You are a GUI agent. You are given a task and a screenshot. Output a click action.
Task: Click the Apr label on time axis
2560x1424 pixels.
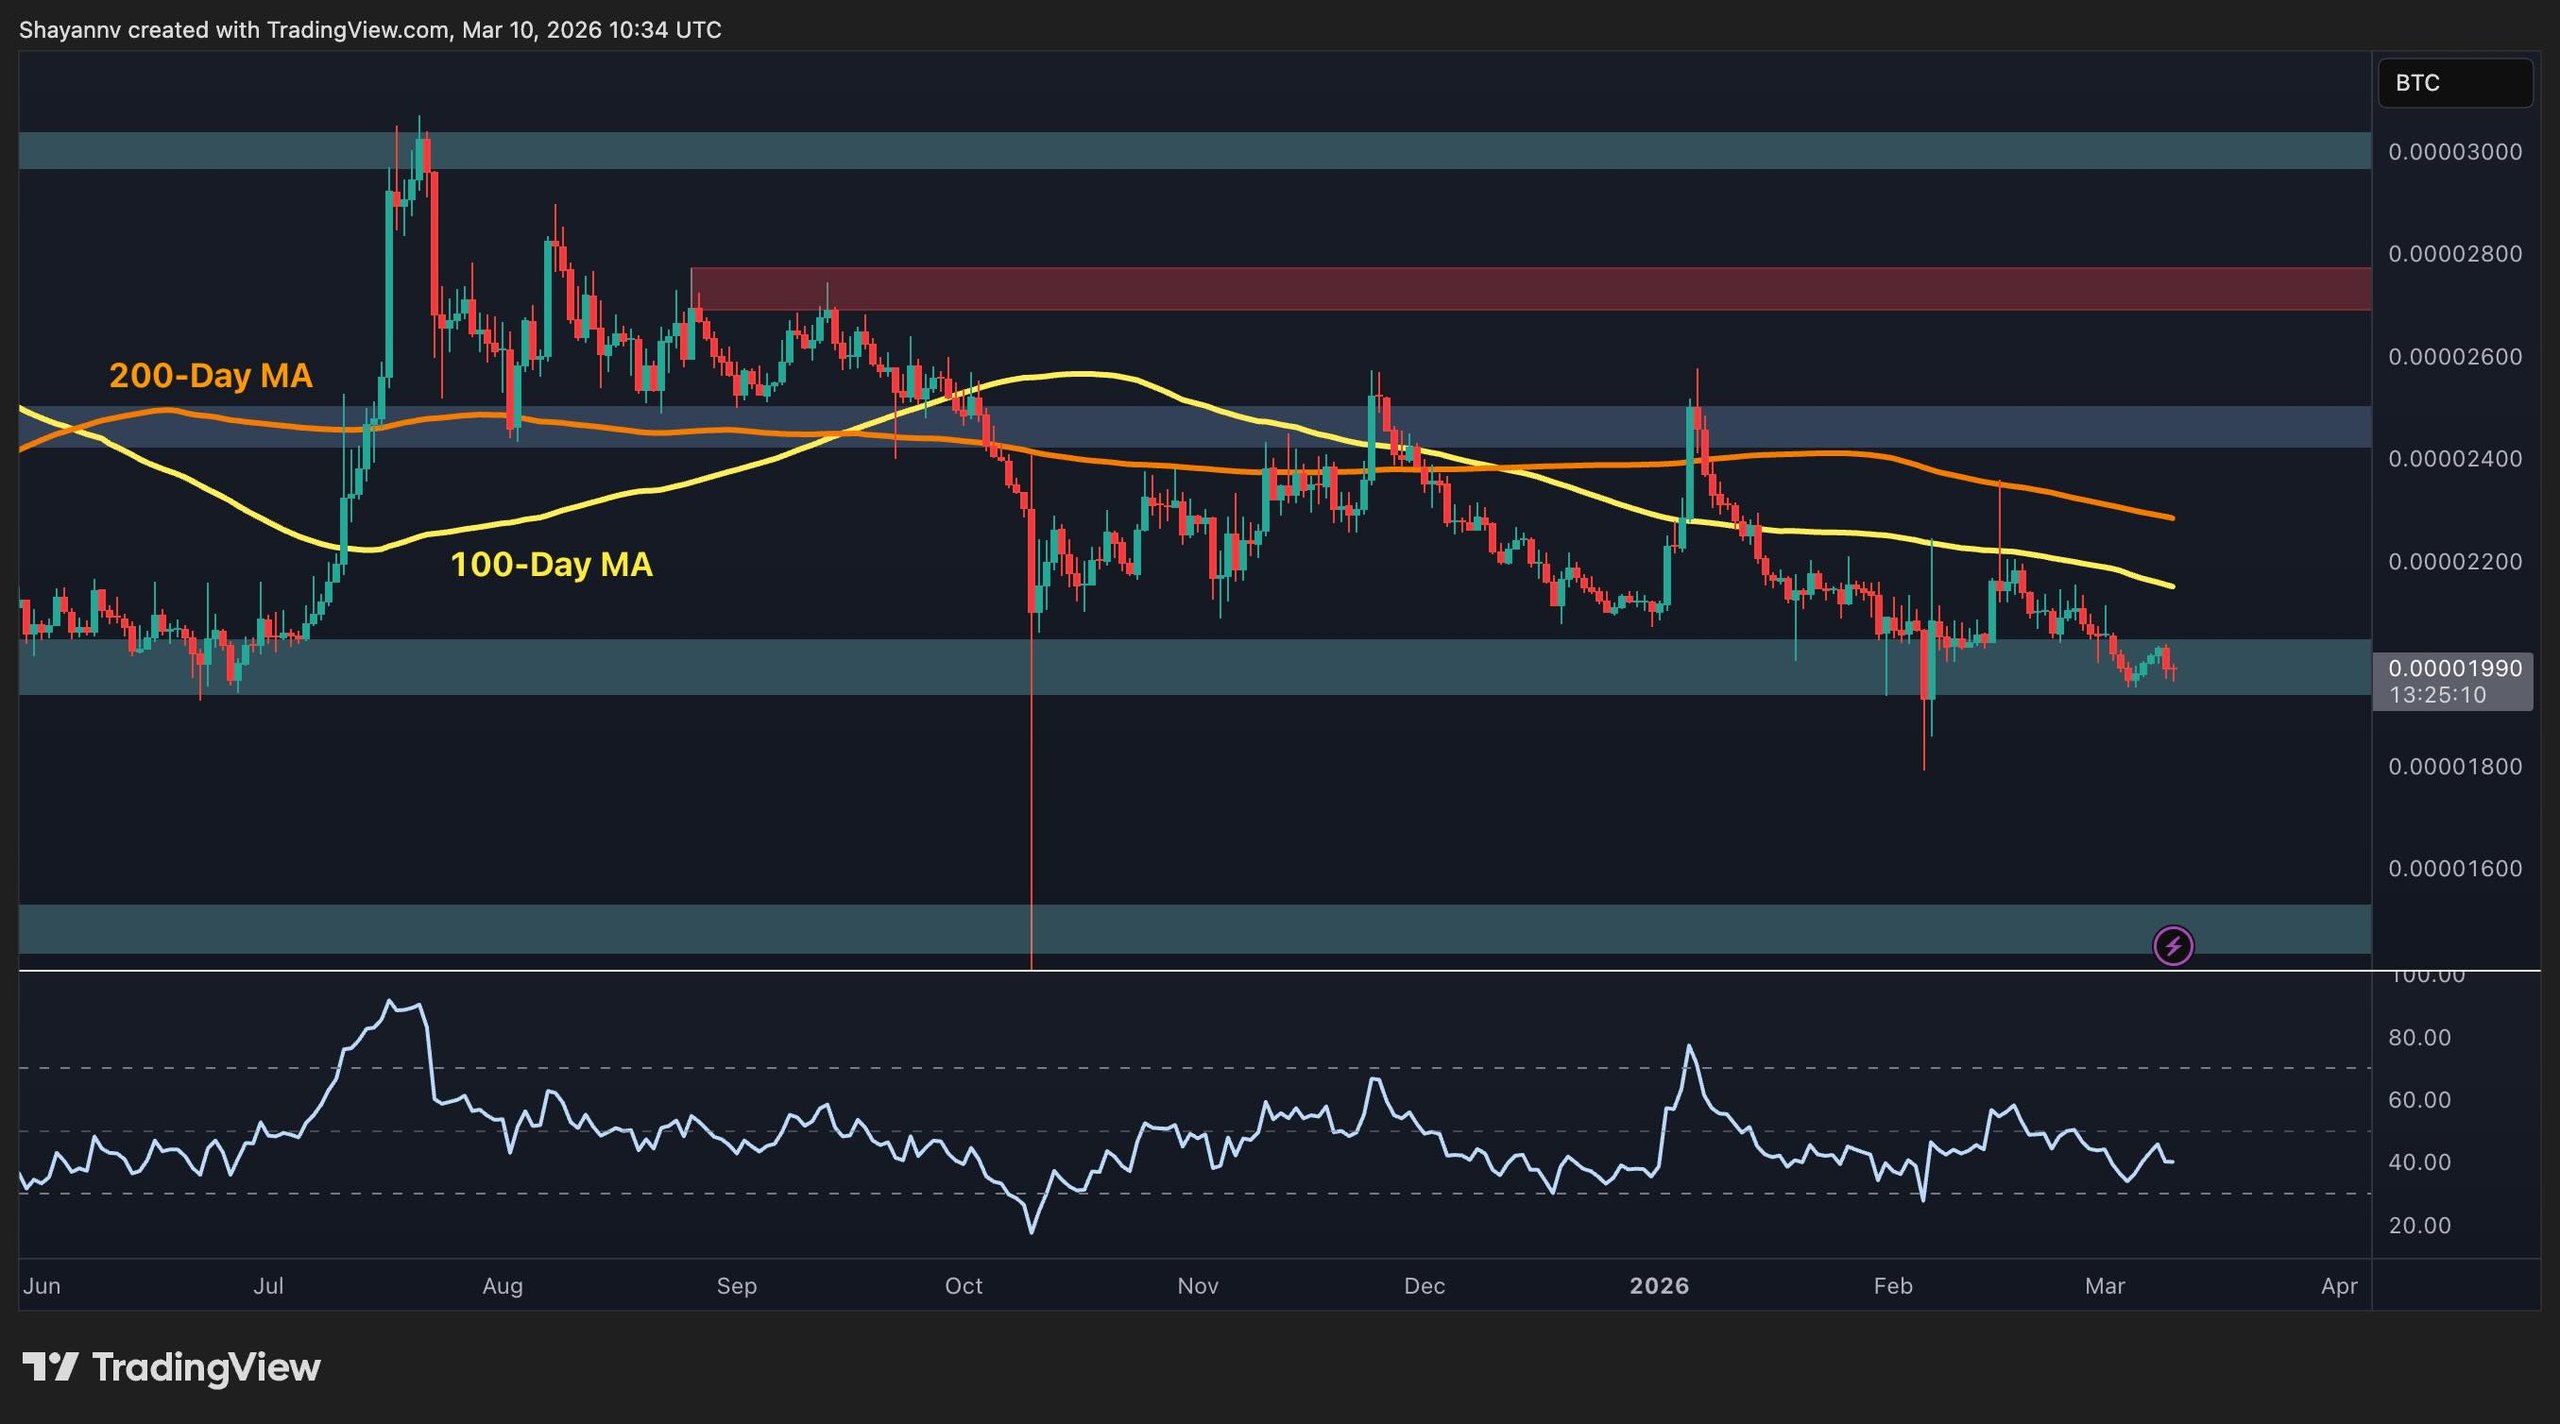(2339, 1286)
